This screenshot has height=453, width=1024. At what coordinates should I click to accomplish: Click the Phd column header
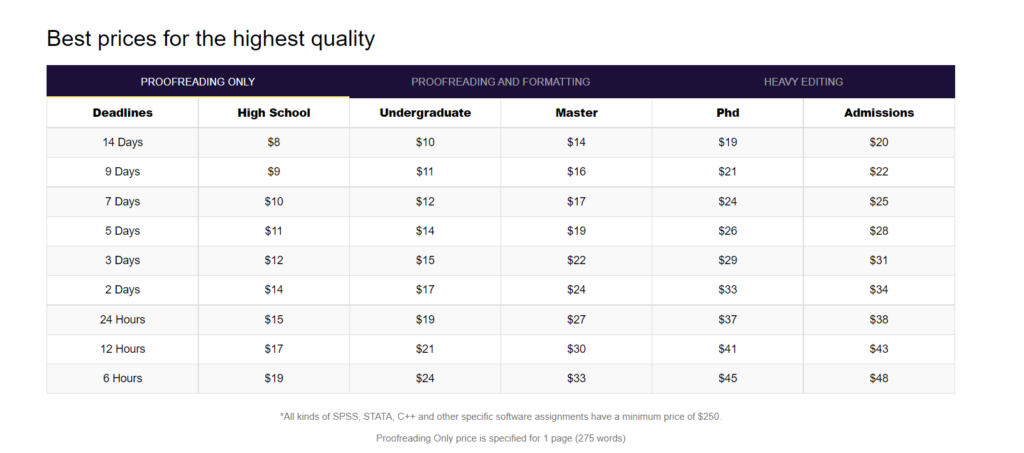(x=728, y=113)
